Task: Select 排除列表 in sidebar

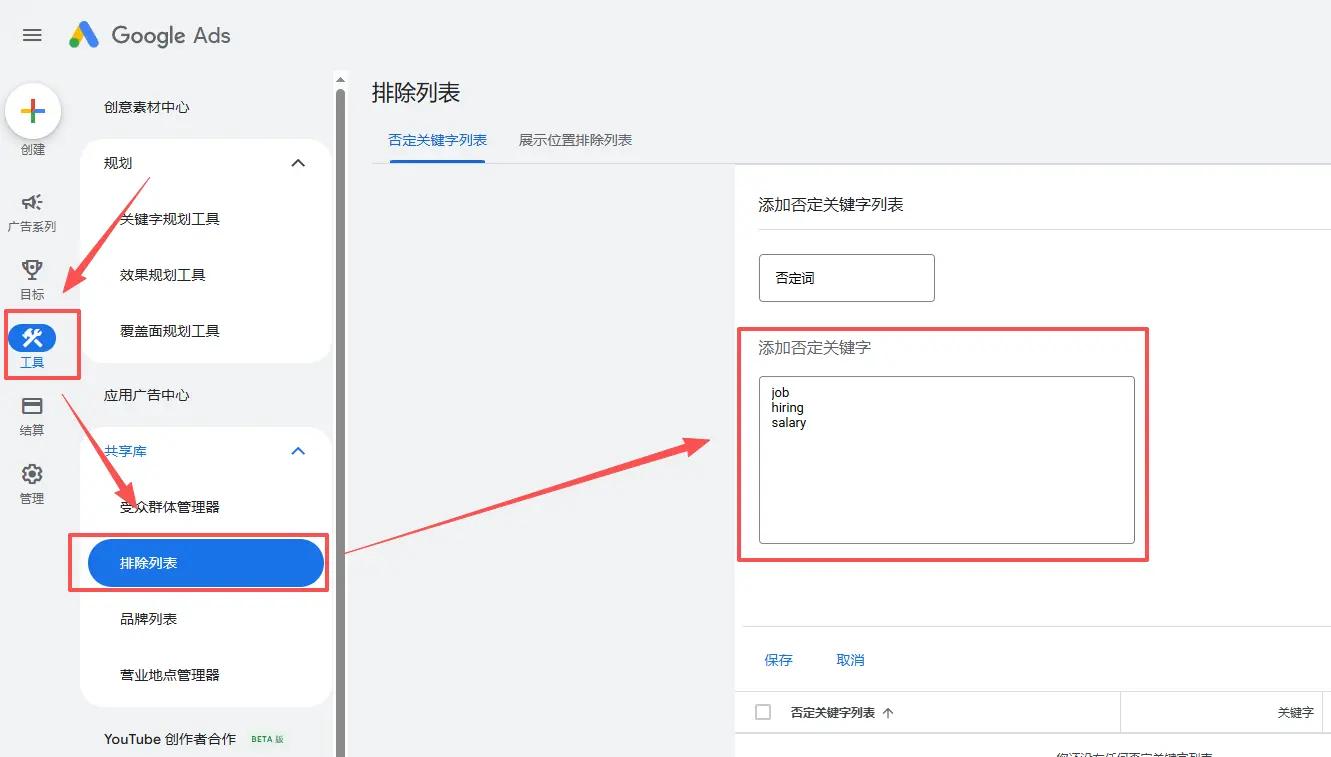Action: tap(206, 563)
